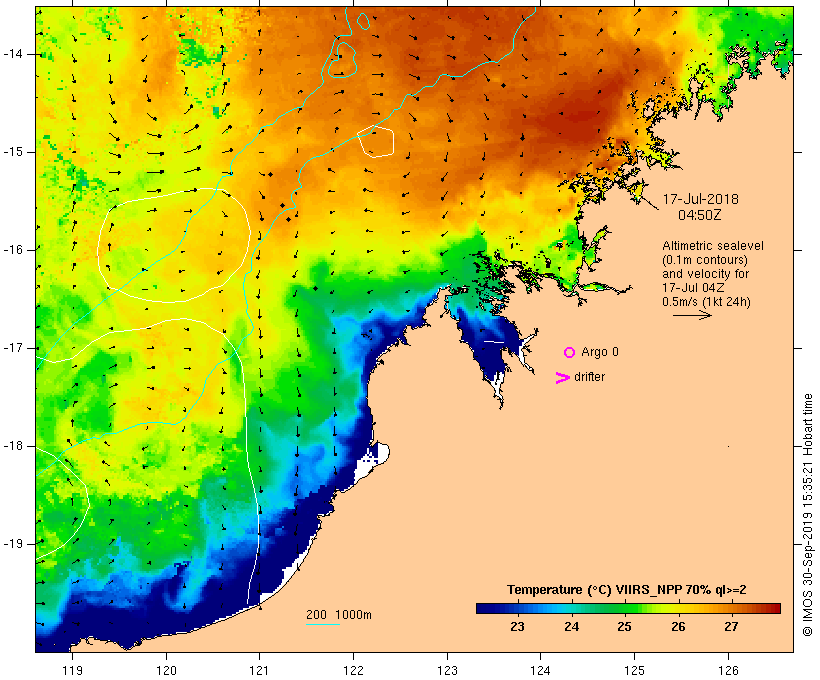Click the Argo 0 legend label

click(600, 352)
